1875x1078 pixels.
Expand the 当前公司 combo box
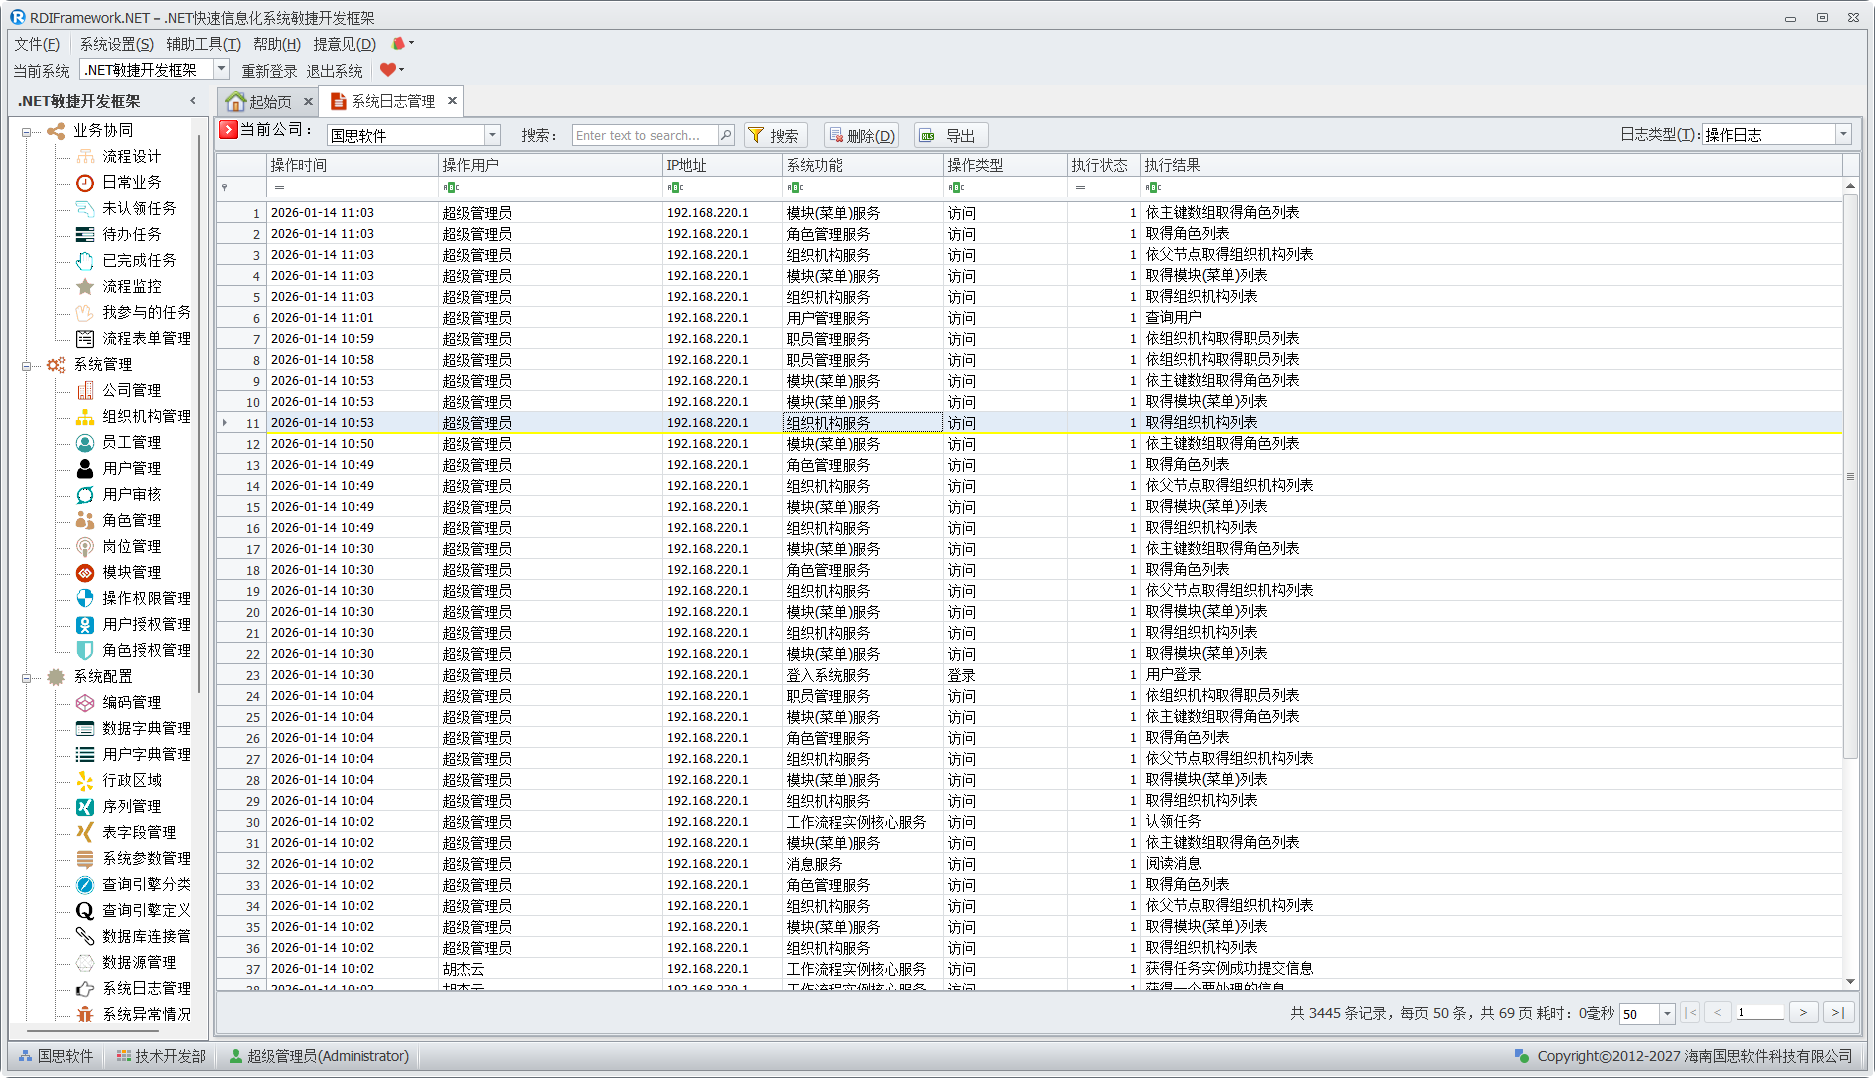(x=492, y=135)
